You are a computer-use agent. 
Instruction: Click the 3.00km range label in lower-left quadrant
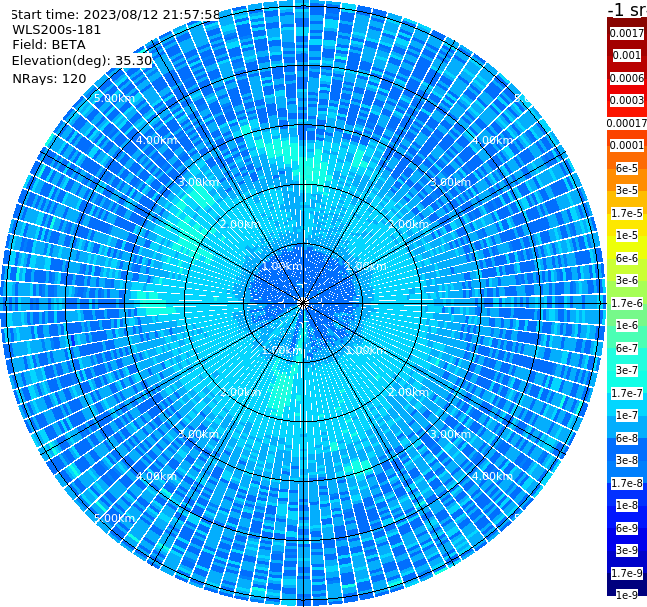coord(198,434)
